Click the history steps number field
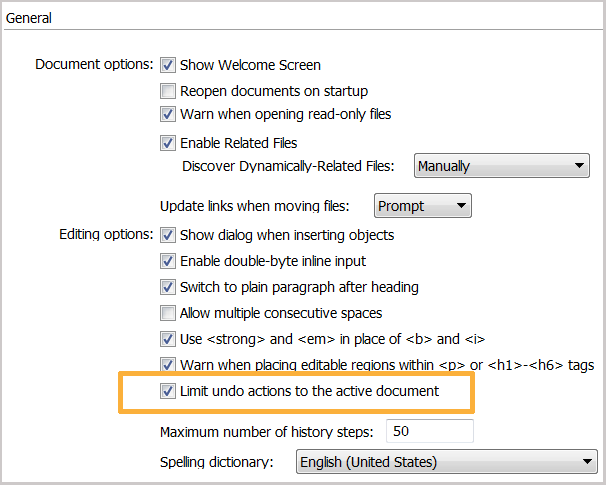 [x=430, y=432]
